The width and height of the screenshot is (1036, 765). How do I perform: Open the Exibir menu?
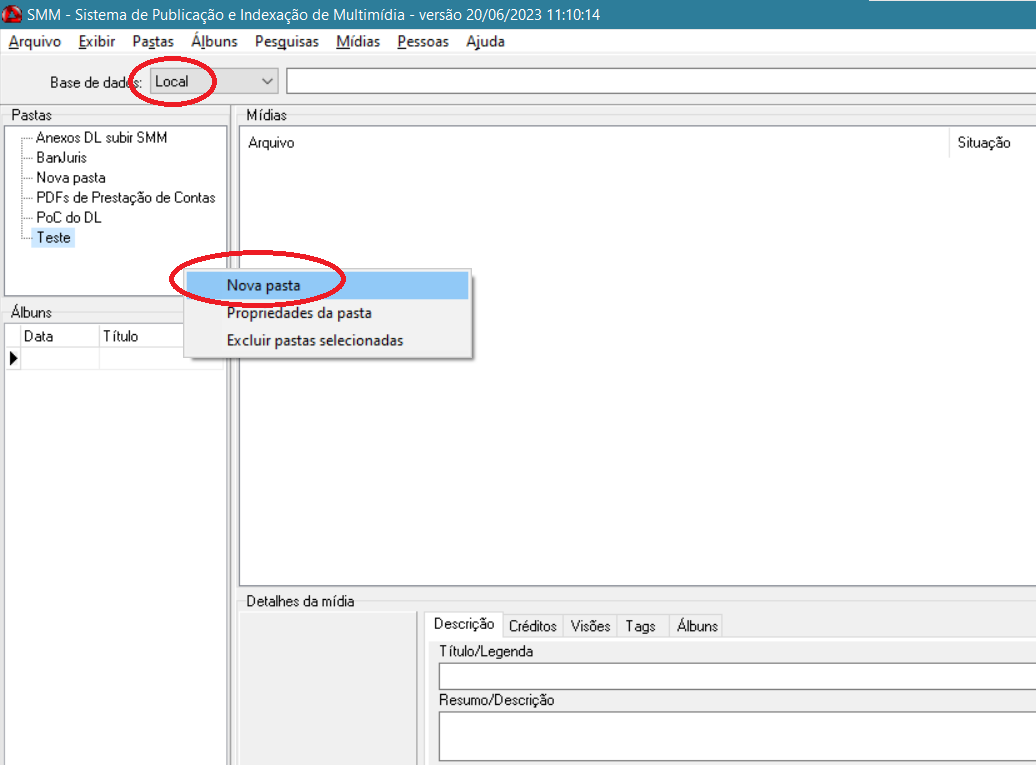96,42
